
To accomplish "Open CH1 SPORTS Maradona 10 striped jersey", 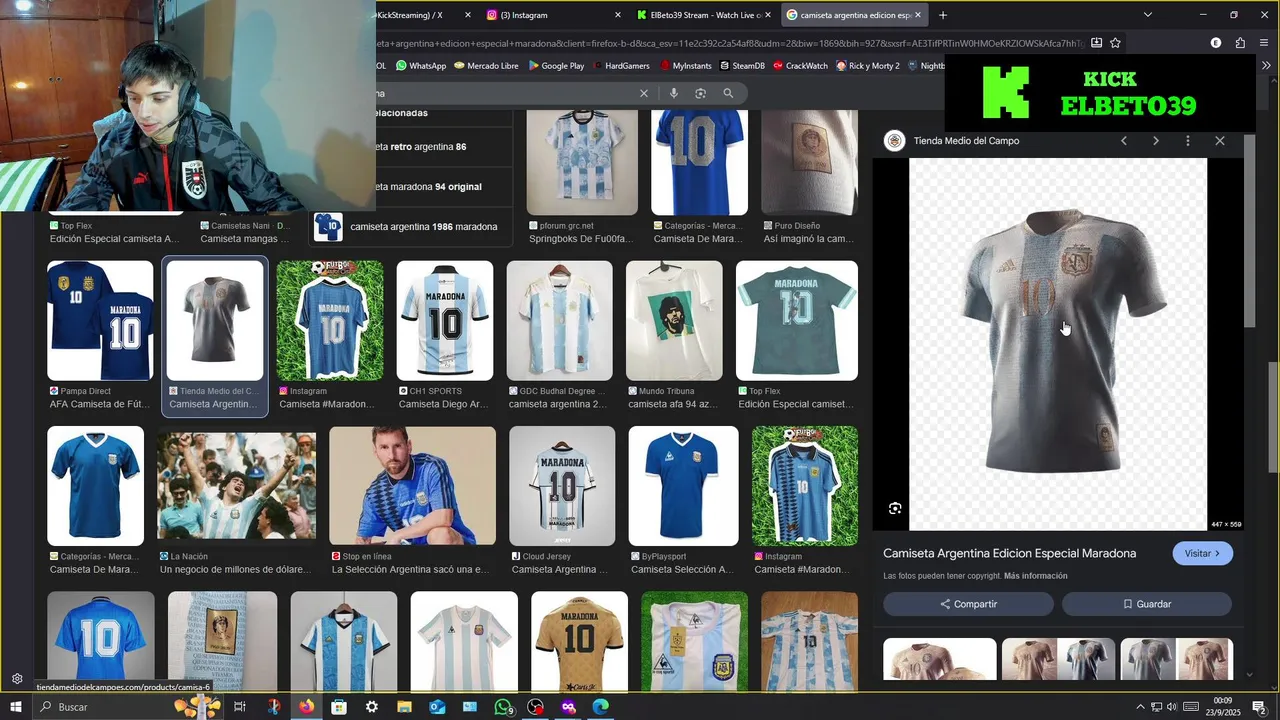I will click(x=445, y=321).
